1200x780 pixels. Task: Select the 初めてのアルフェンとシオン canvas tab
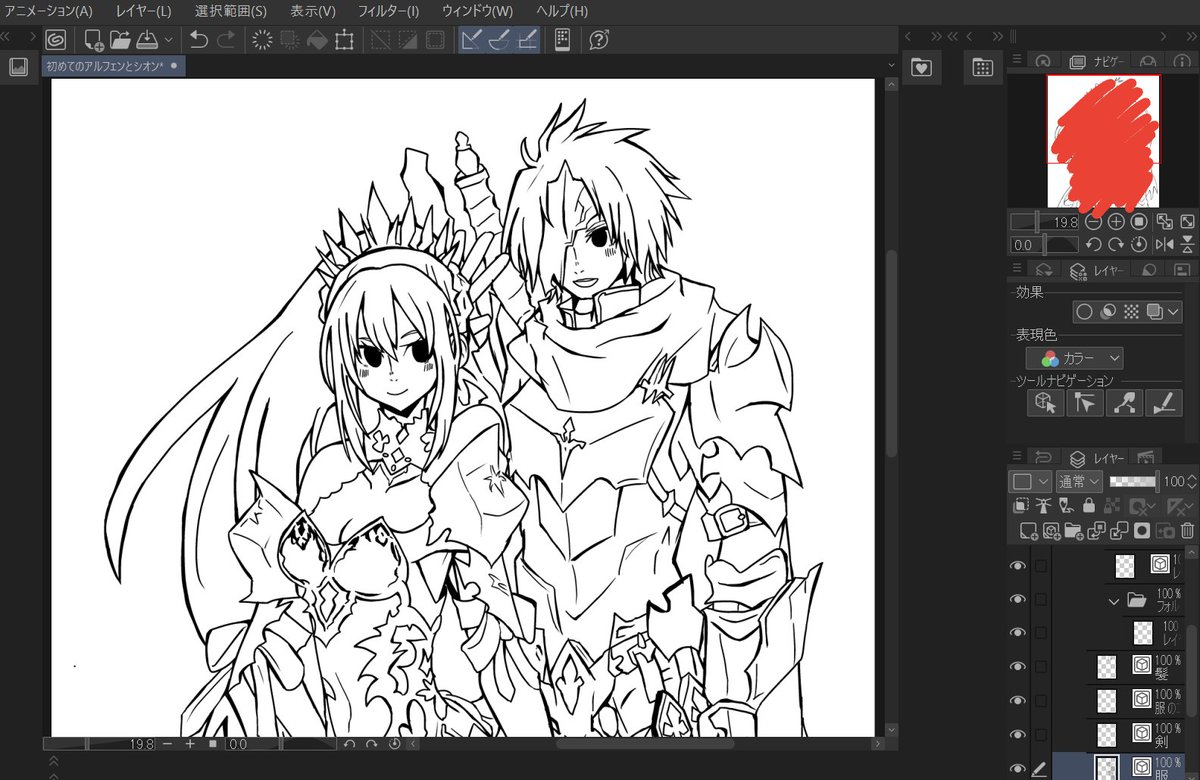pos(112,66)
